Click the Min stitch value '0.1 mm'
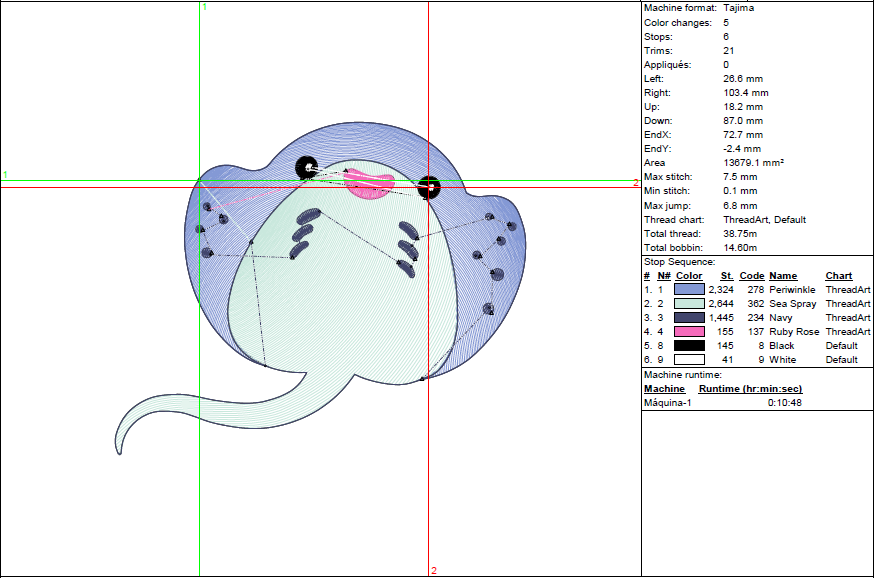Image resolution: width=874 pixels, height=578 pixels. coord(740,191)
